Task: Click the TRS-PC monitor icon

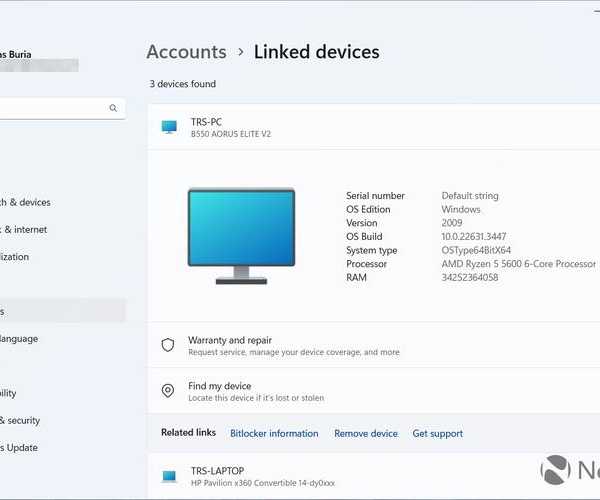Action: pos(169,126)
